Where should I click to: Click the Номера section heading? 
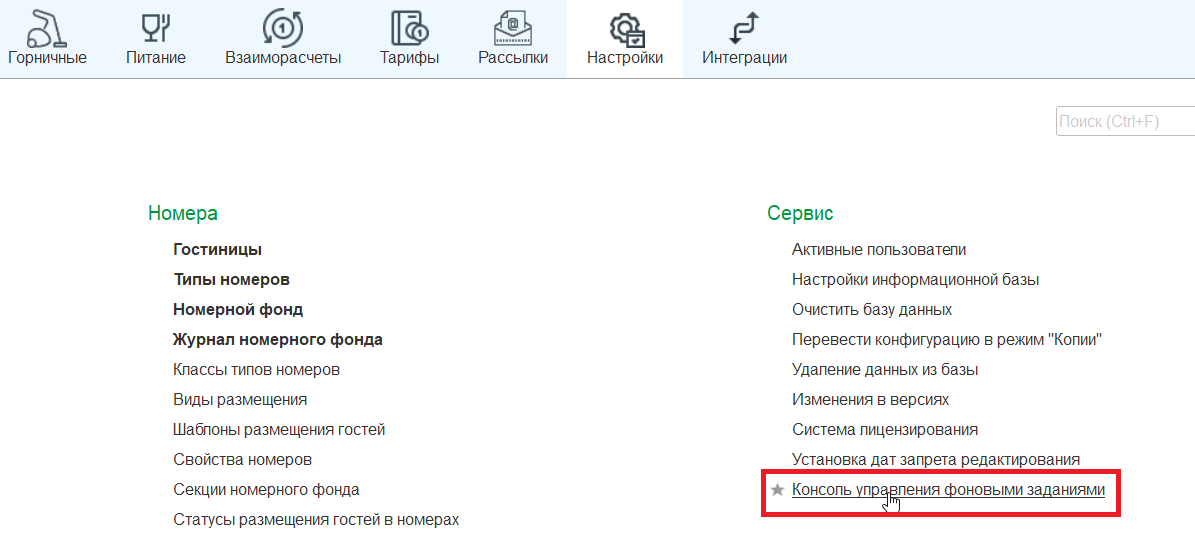(183, 213)
